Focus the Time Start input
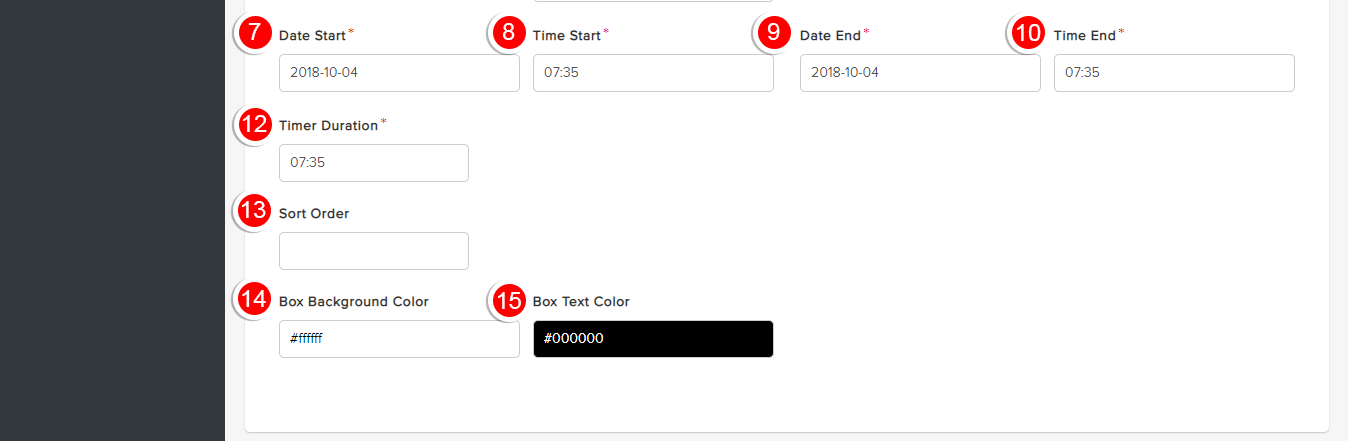The height and width of the screenshot is (441, 1348). pos(653,73)
